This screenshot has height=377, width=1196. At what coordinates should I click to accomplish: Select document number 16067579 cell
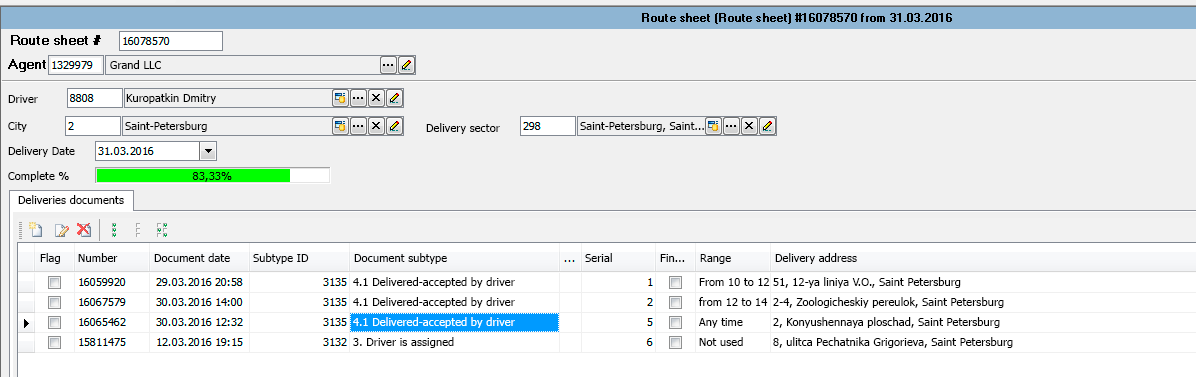point(111,302)
